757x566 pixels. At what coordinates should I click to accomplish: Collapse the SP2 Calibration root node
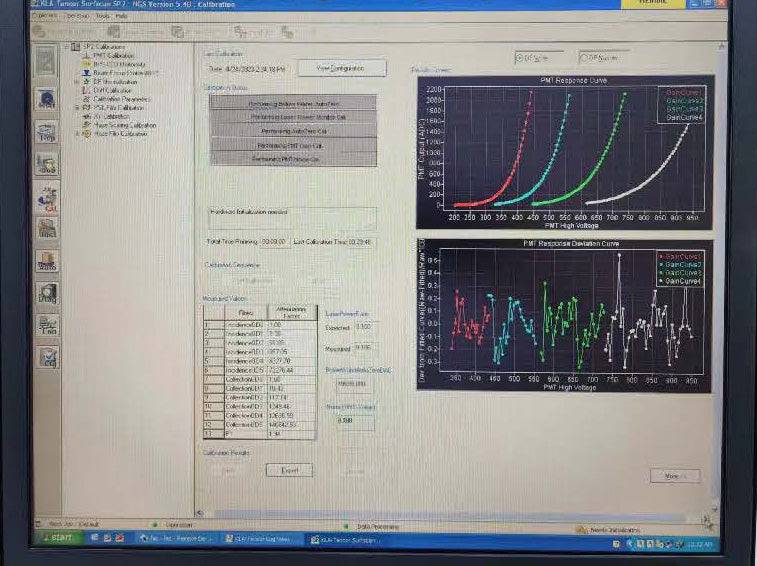(x=67, y=47)
